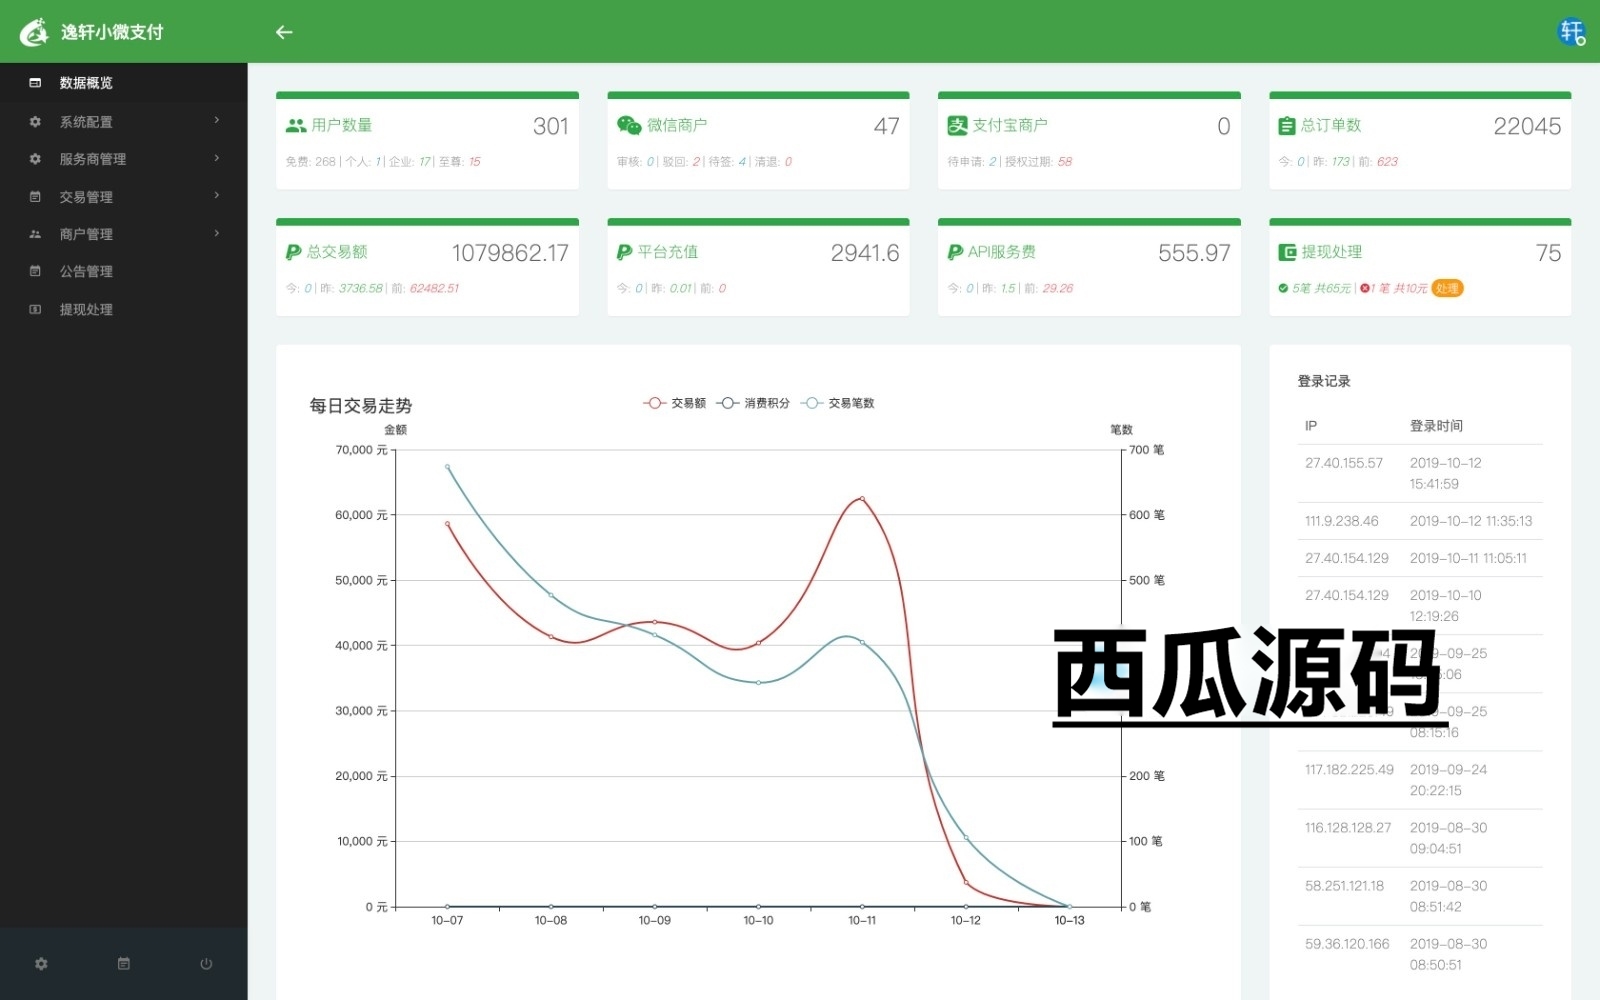Open the 公告管理 menu item
The width and height of the screenshot is (1600, 1000).
(124, 271)
